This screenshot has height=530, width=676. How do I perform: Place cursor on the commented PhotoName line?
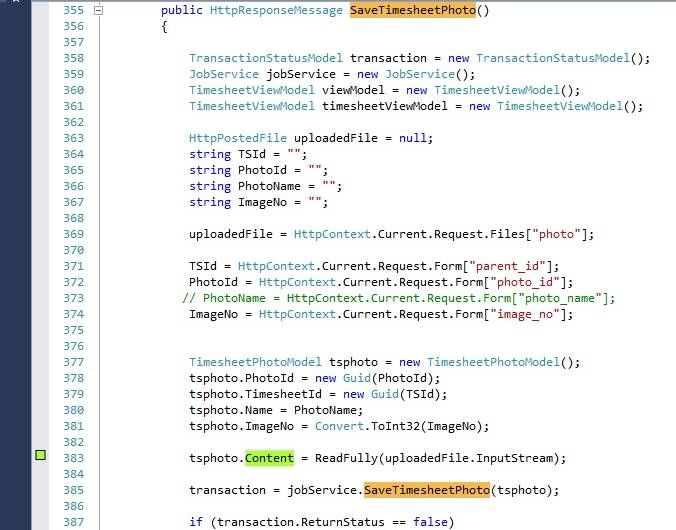(x=400, y=298)
